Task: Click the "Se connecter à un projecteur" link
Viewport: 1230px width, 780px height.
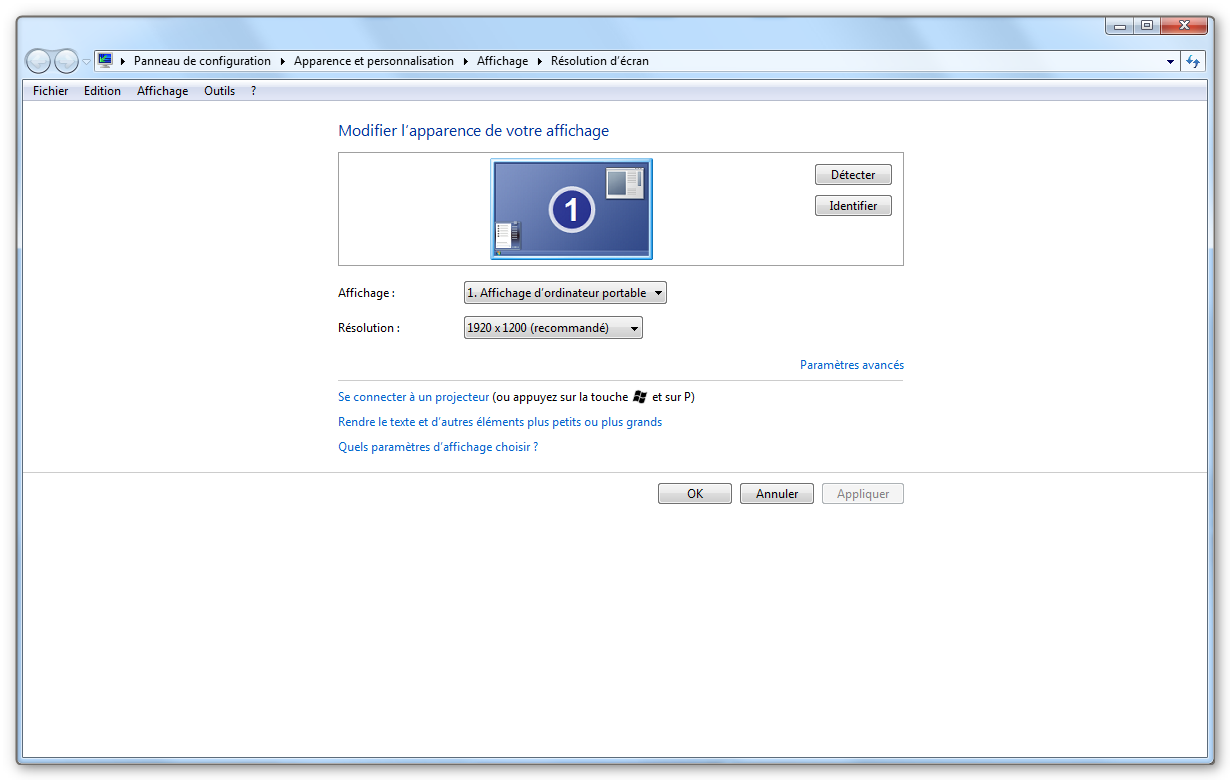Action: point(414,397)
